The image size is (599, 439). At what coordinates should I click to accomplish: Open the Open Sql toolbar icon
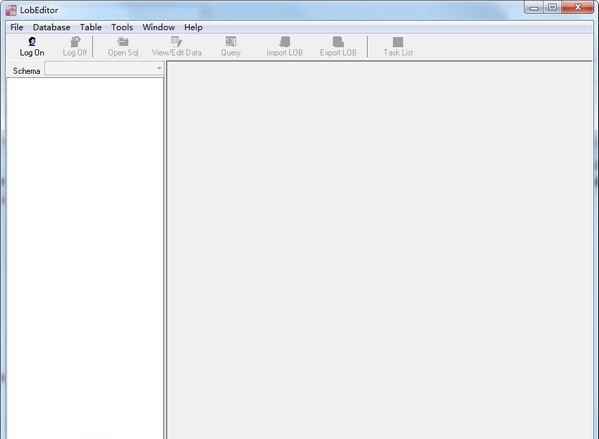tap(123, 41)
